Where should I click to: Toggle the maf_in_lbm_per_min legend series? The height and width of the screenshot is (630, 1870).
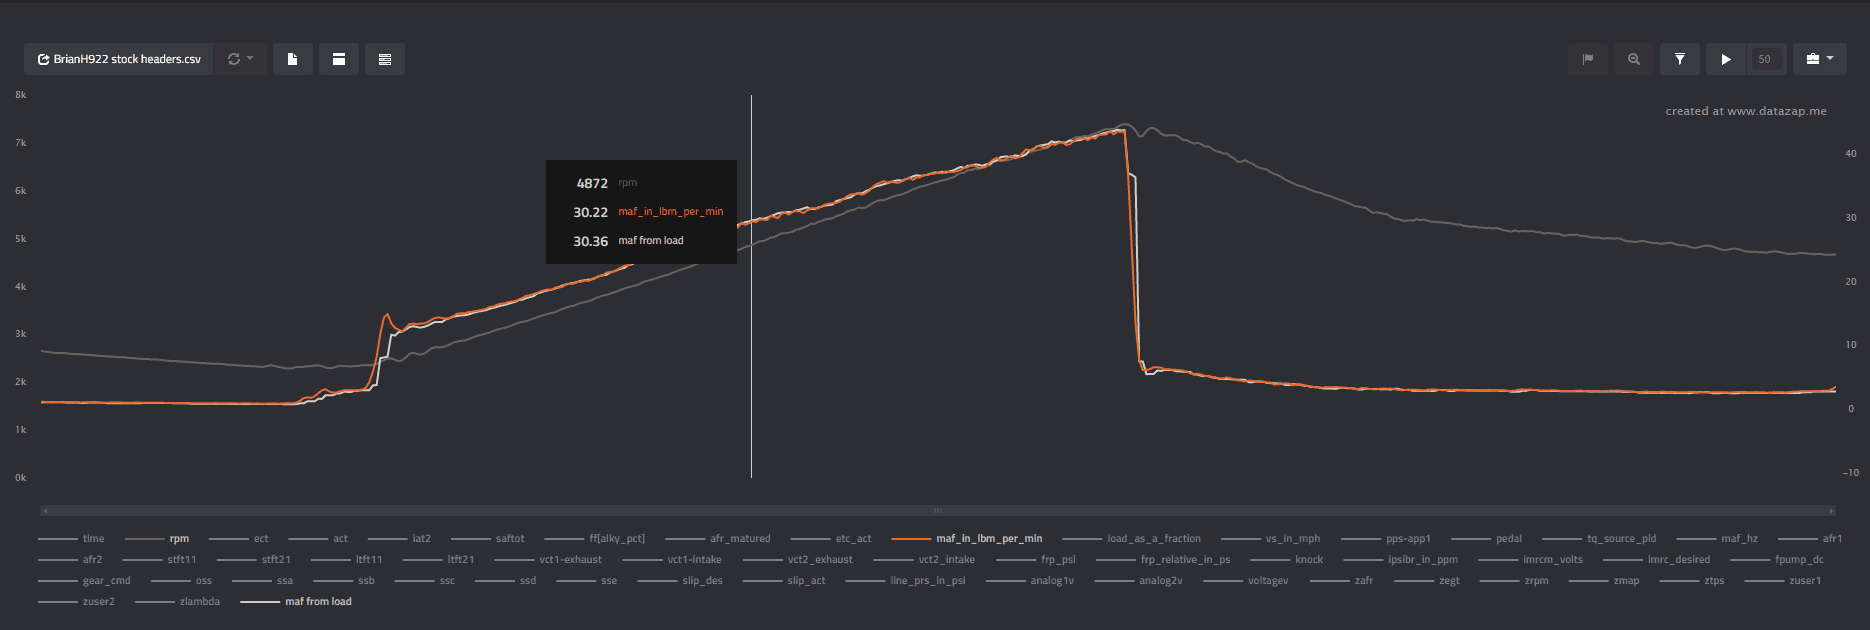click(x=966, y=539)
